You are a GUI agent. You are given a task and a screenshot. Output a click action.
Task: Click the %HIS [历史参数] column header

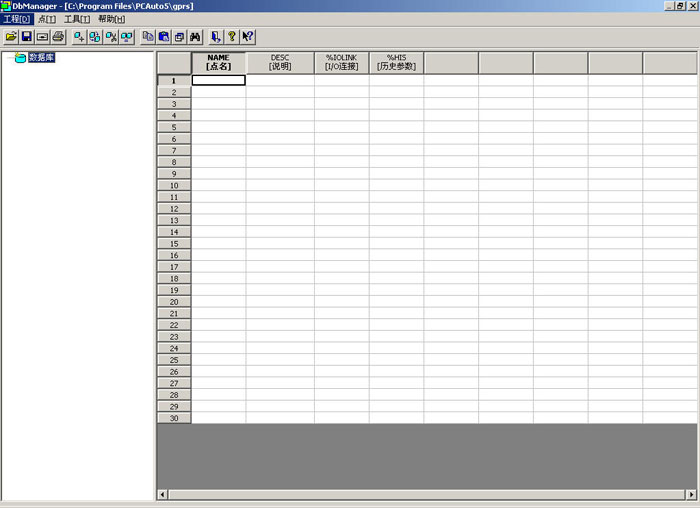[396, 62]
